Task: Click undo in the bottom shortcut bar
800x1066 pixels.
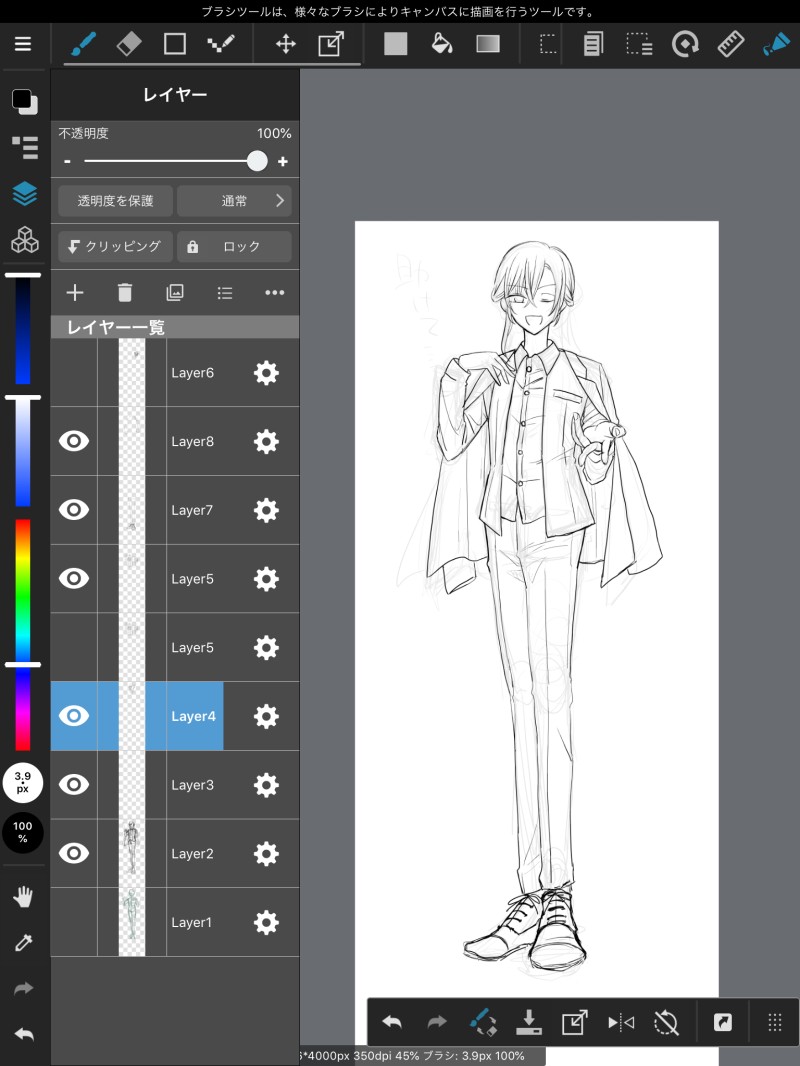Action: coord(392,1022)
